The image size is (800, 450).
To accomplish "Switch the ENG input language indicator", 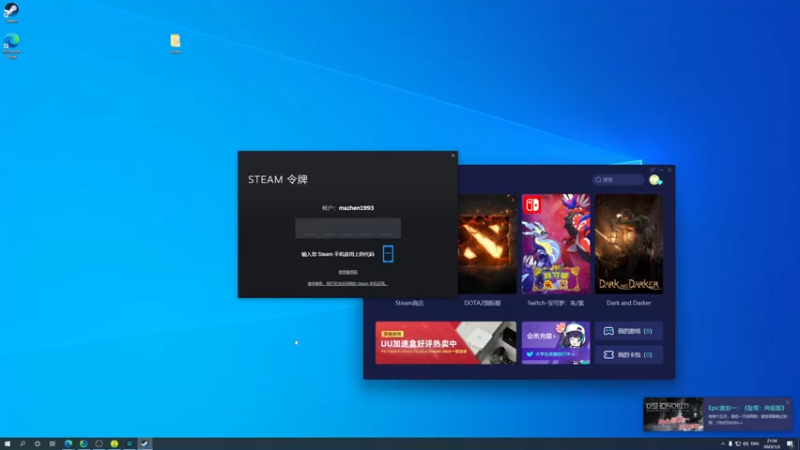I will [x=755, y=444].
